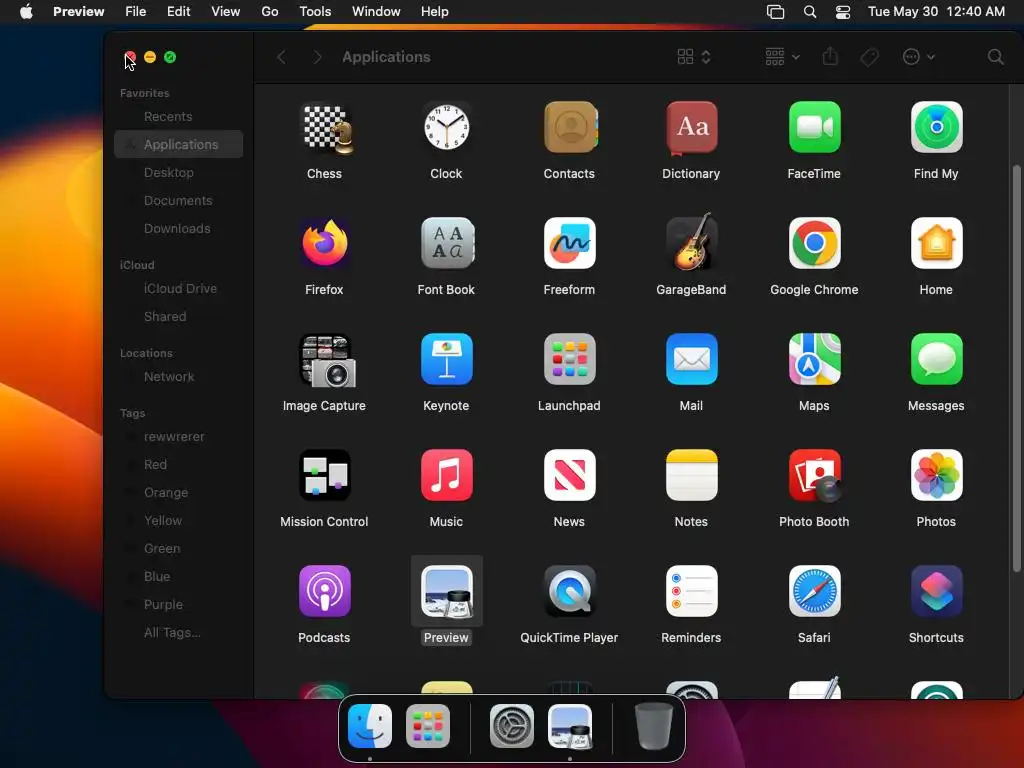Screen dimensions: 1024x768
Task: Click the Photo Booth app icon
Action: pyautogui.click(x=814, y=475)
